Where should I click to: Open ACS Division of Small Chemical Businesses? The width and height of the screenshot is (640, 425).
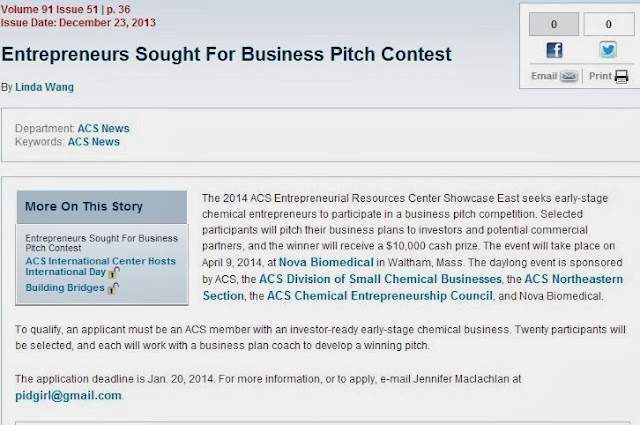(380, 279)
